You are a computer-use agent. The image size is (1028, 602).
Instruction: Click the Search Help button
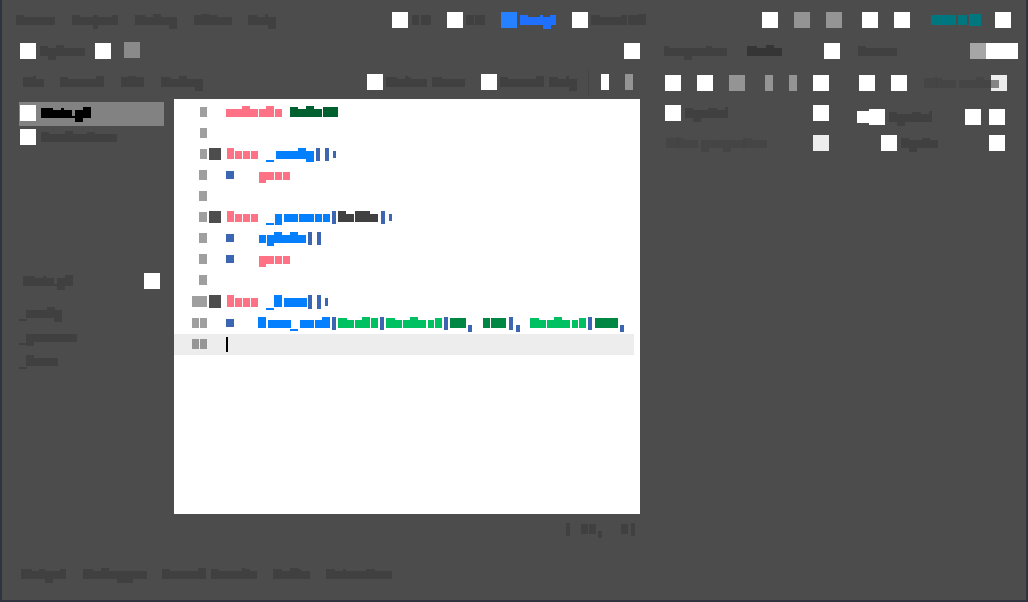pyautogui.click(x=528, y=82)
